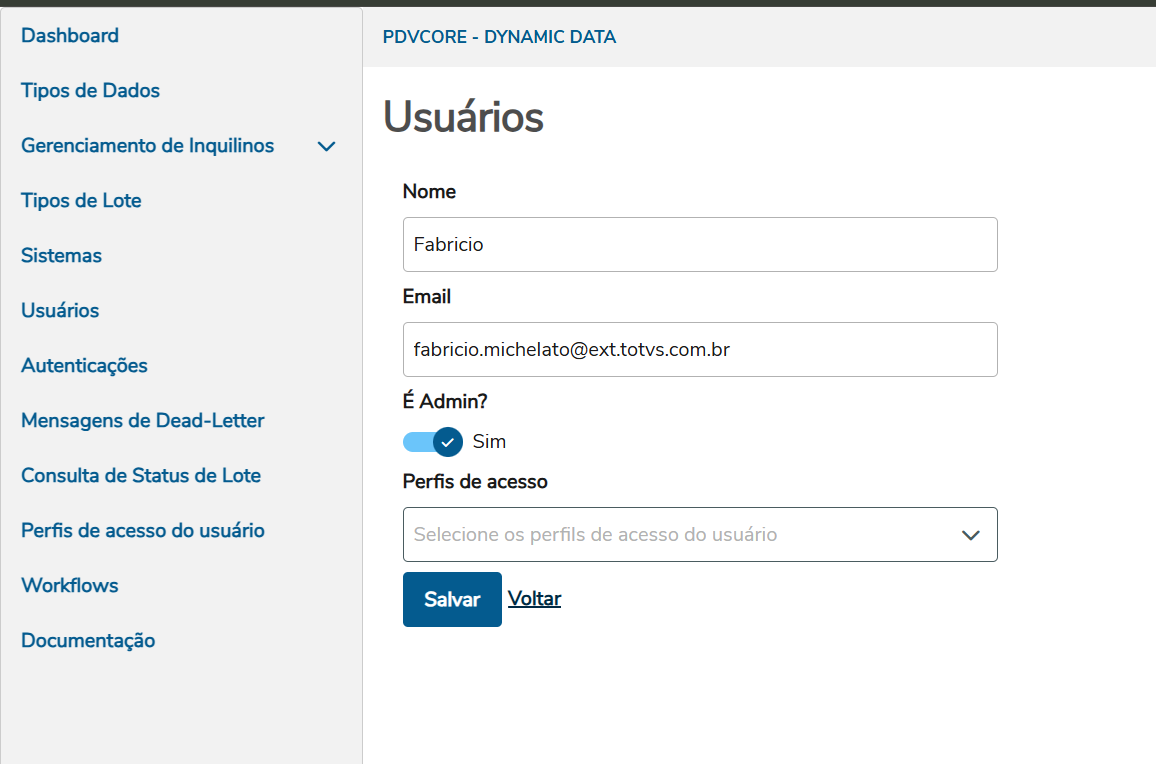This screenshot has width=1156, height=764.
Task: Select Perfis de acesso do usuário
Action: [143, 531]
